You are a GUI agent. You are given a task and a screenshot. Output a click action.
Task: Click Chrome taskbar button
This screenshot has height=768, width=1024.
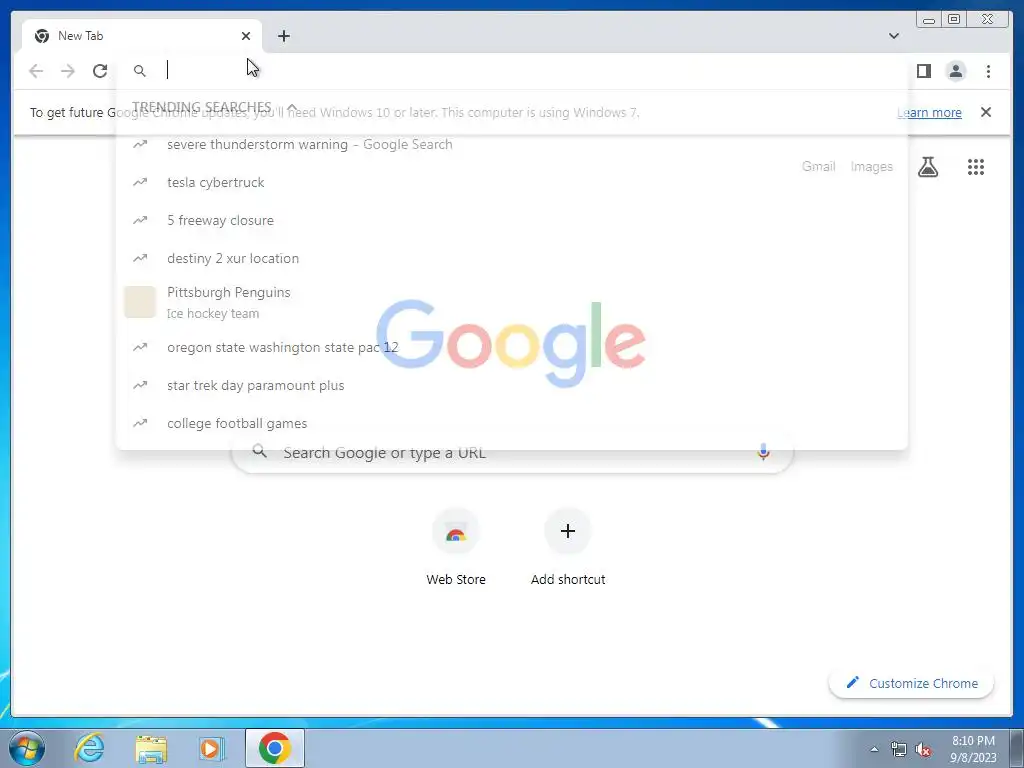pos(275,748)
